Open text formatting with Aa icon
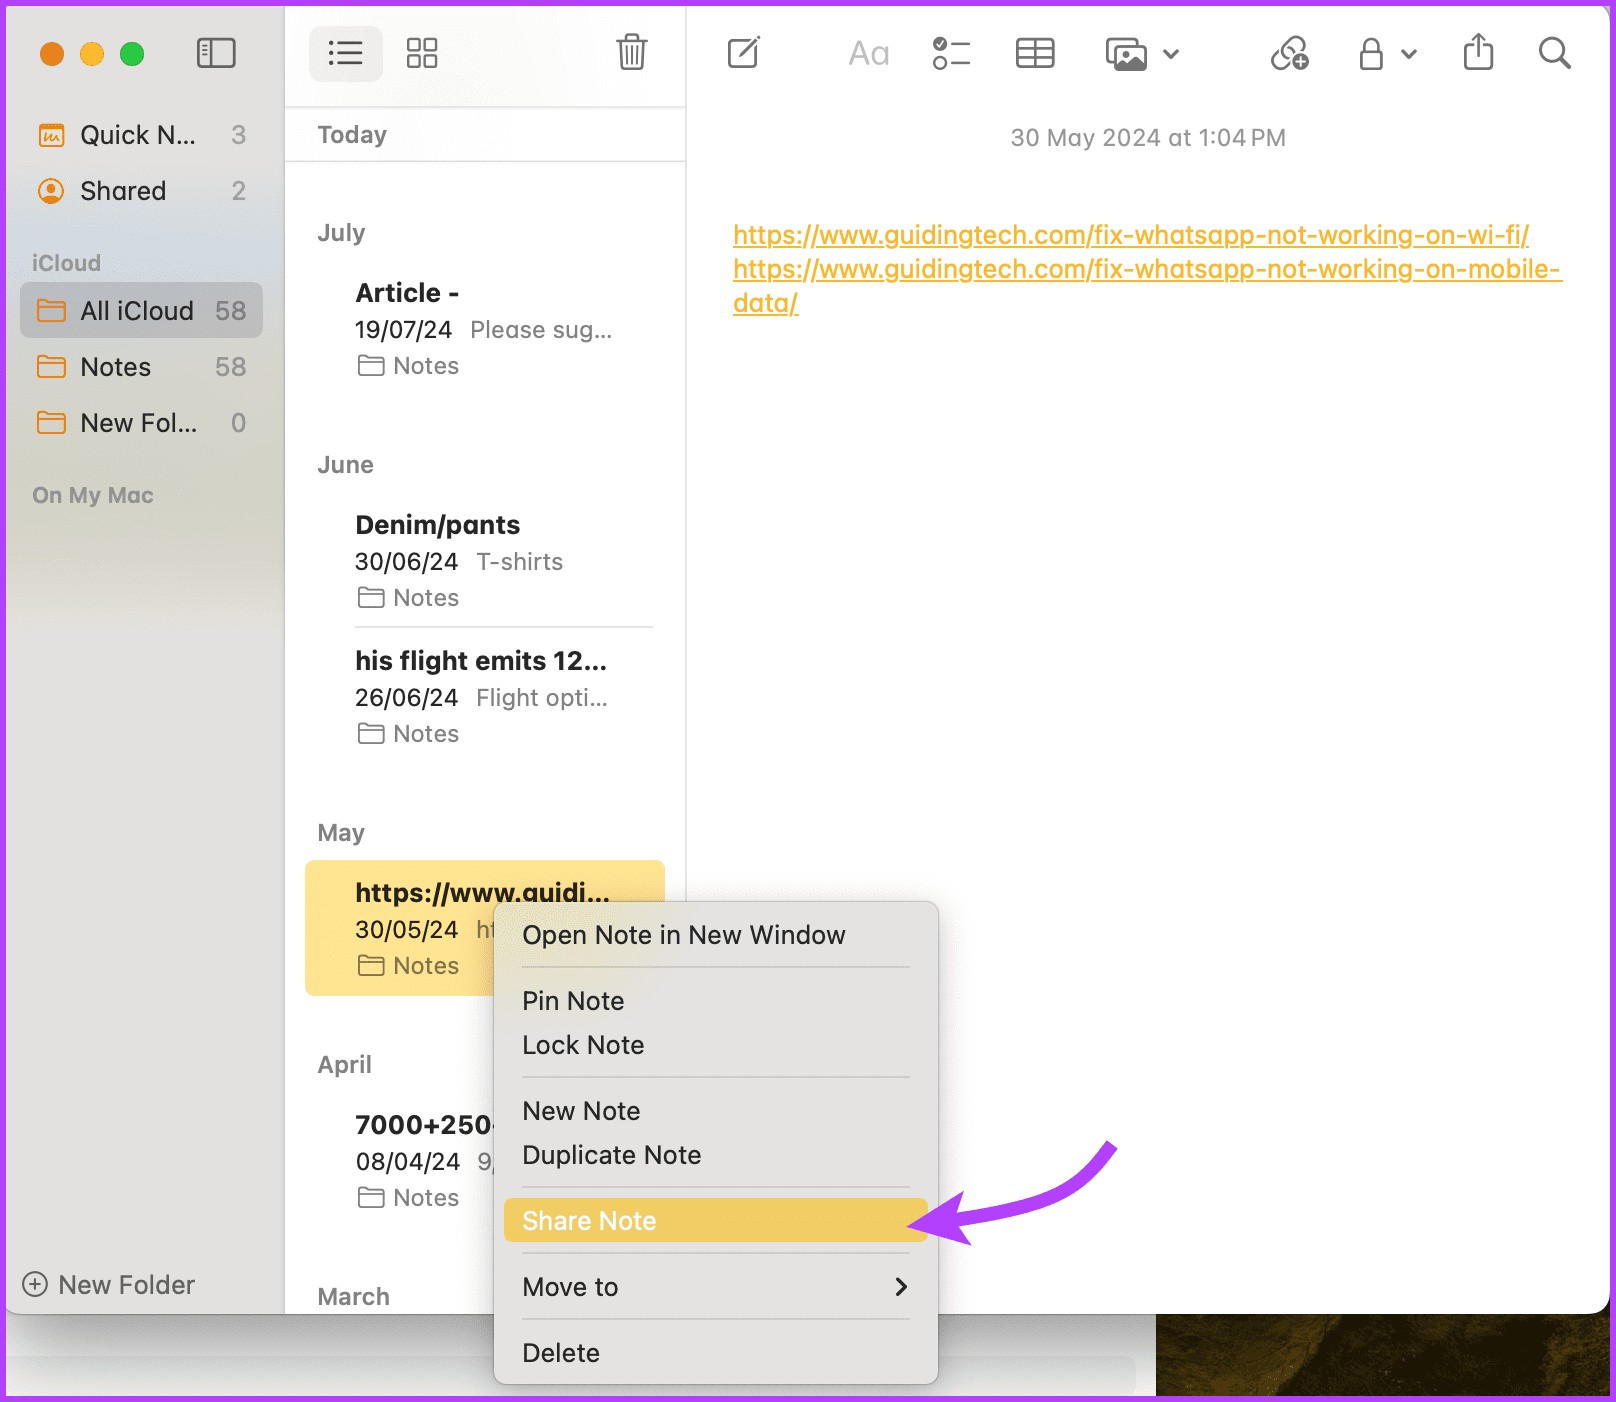The image size is (1616, 1402). click(868, 53)
